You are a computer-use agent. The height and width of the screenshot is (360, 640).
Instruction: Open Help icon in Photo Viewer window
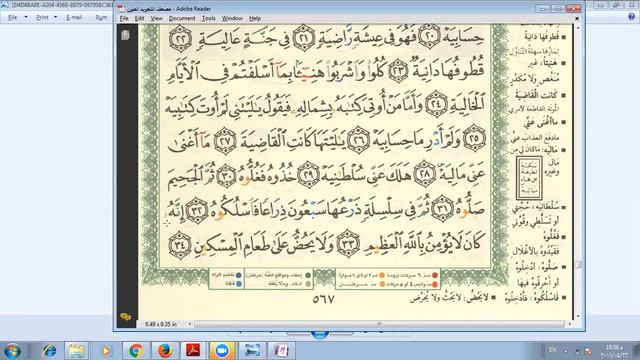(631, 17)
